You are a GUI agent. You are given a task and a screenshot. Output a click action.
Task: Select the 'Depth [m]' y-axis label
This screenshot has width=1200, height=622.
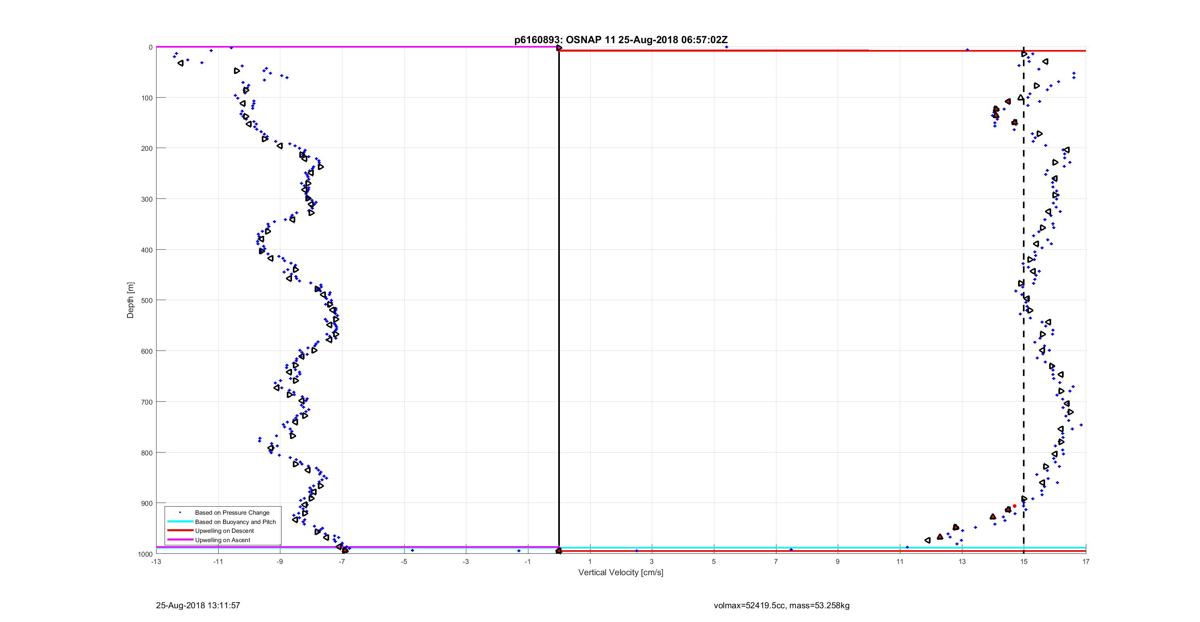point(131,300)
